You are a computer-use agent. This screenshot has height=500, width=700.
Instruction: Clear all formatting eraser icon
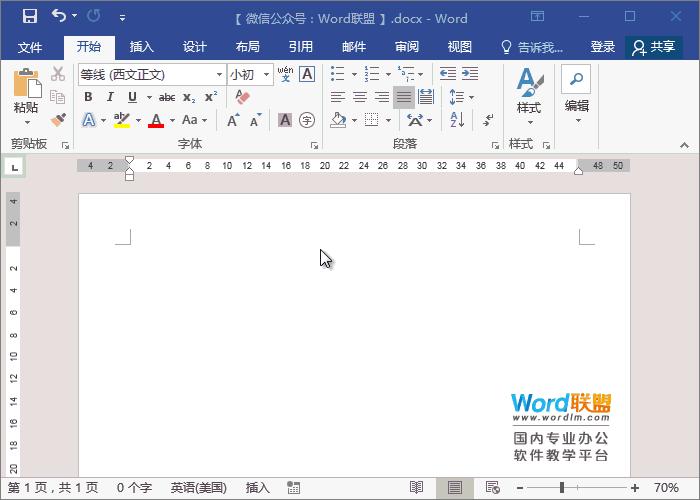point(242,97)
